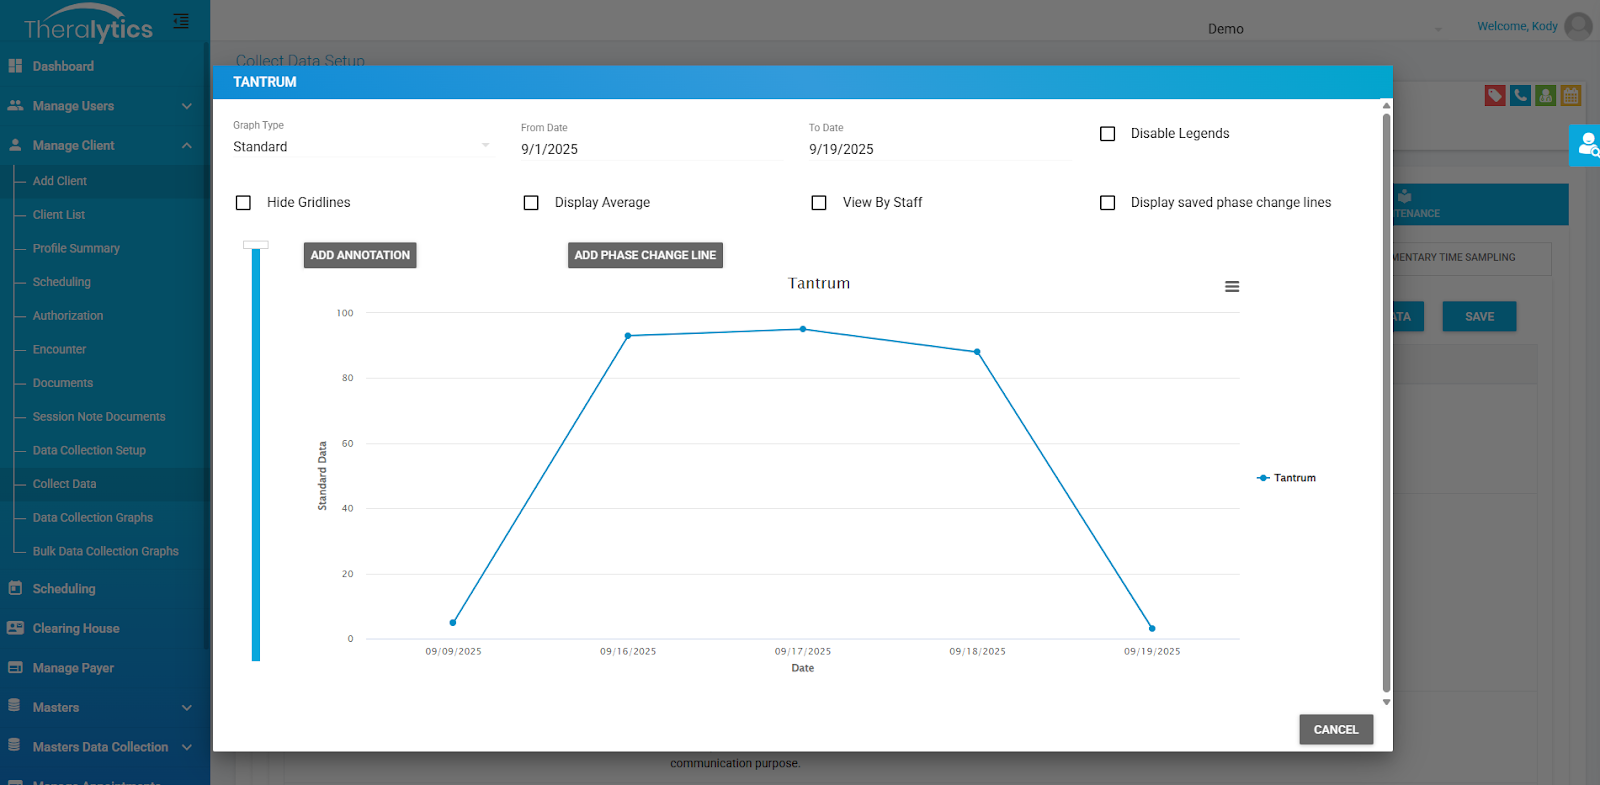Click the To Date field
1600x785 pixels.
939,149
